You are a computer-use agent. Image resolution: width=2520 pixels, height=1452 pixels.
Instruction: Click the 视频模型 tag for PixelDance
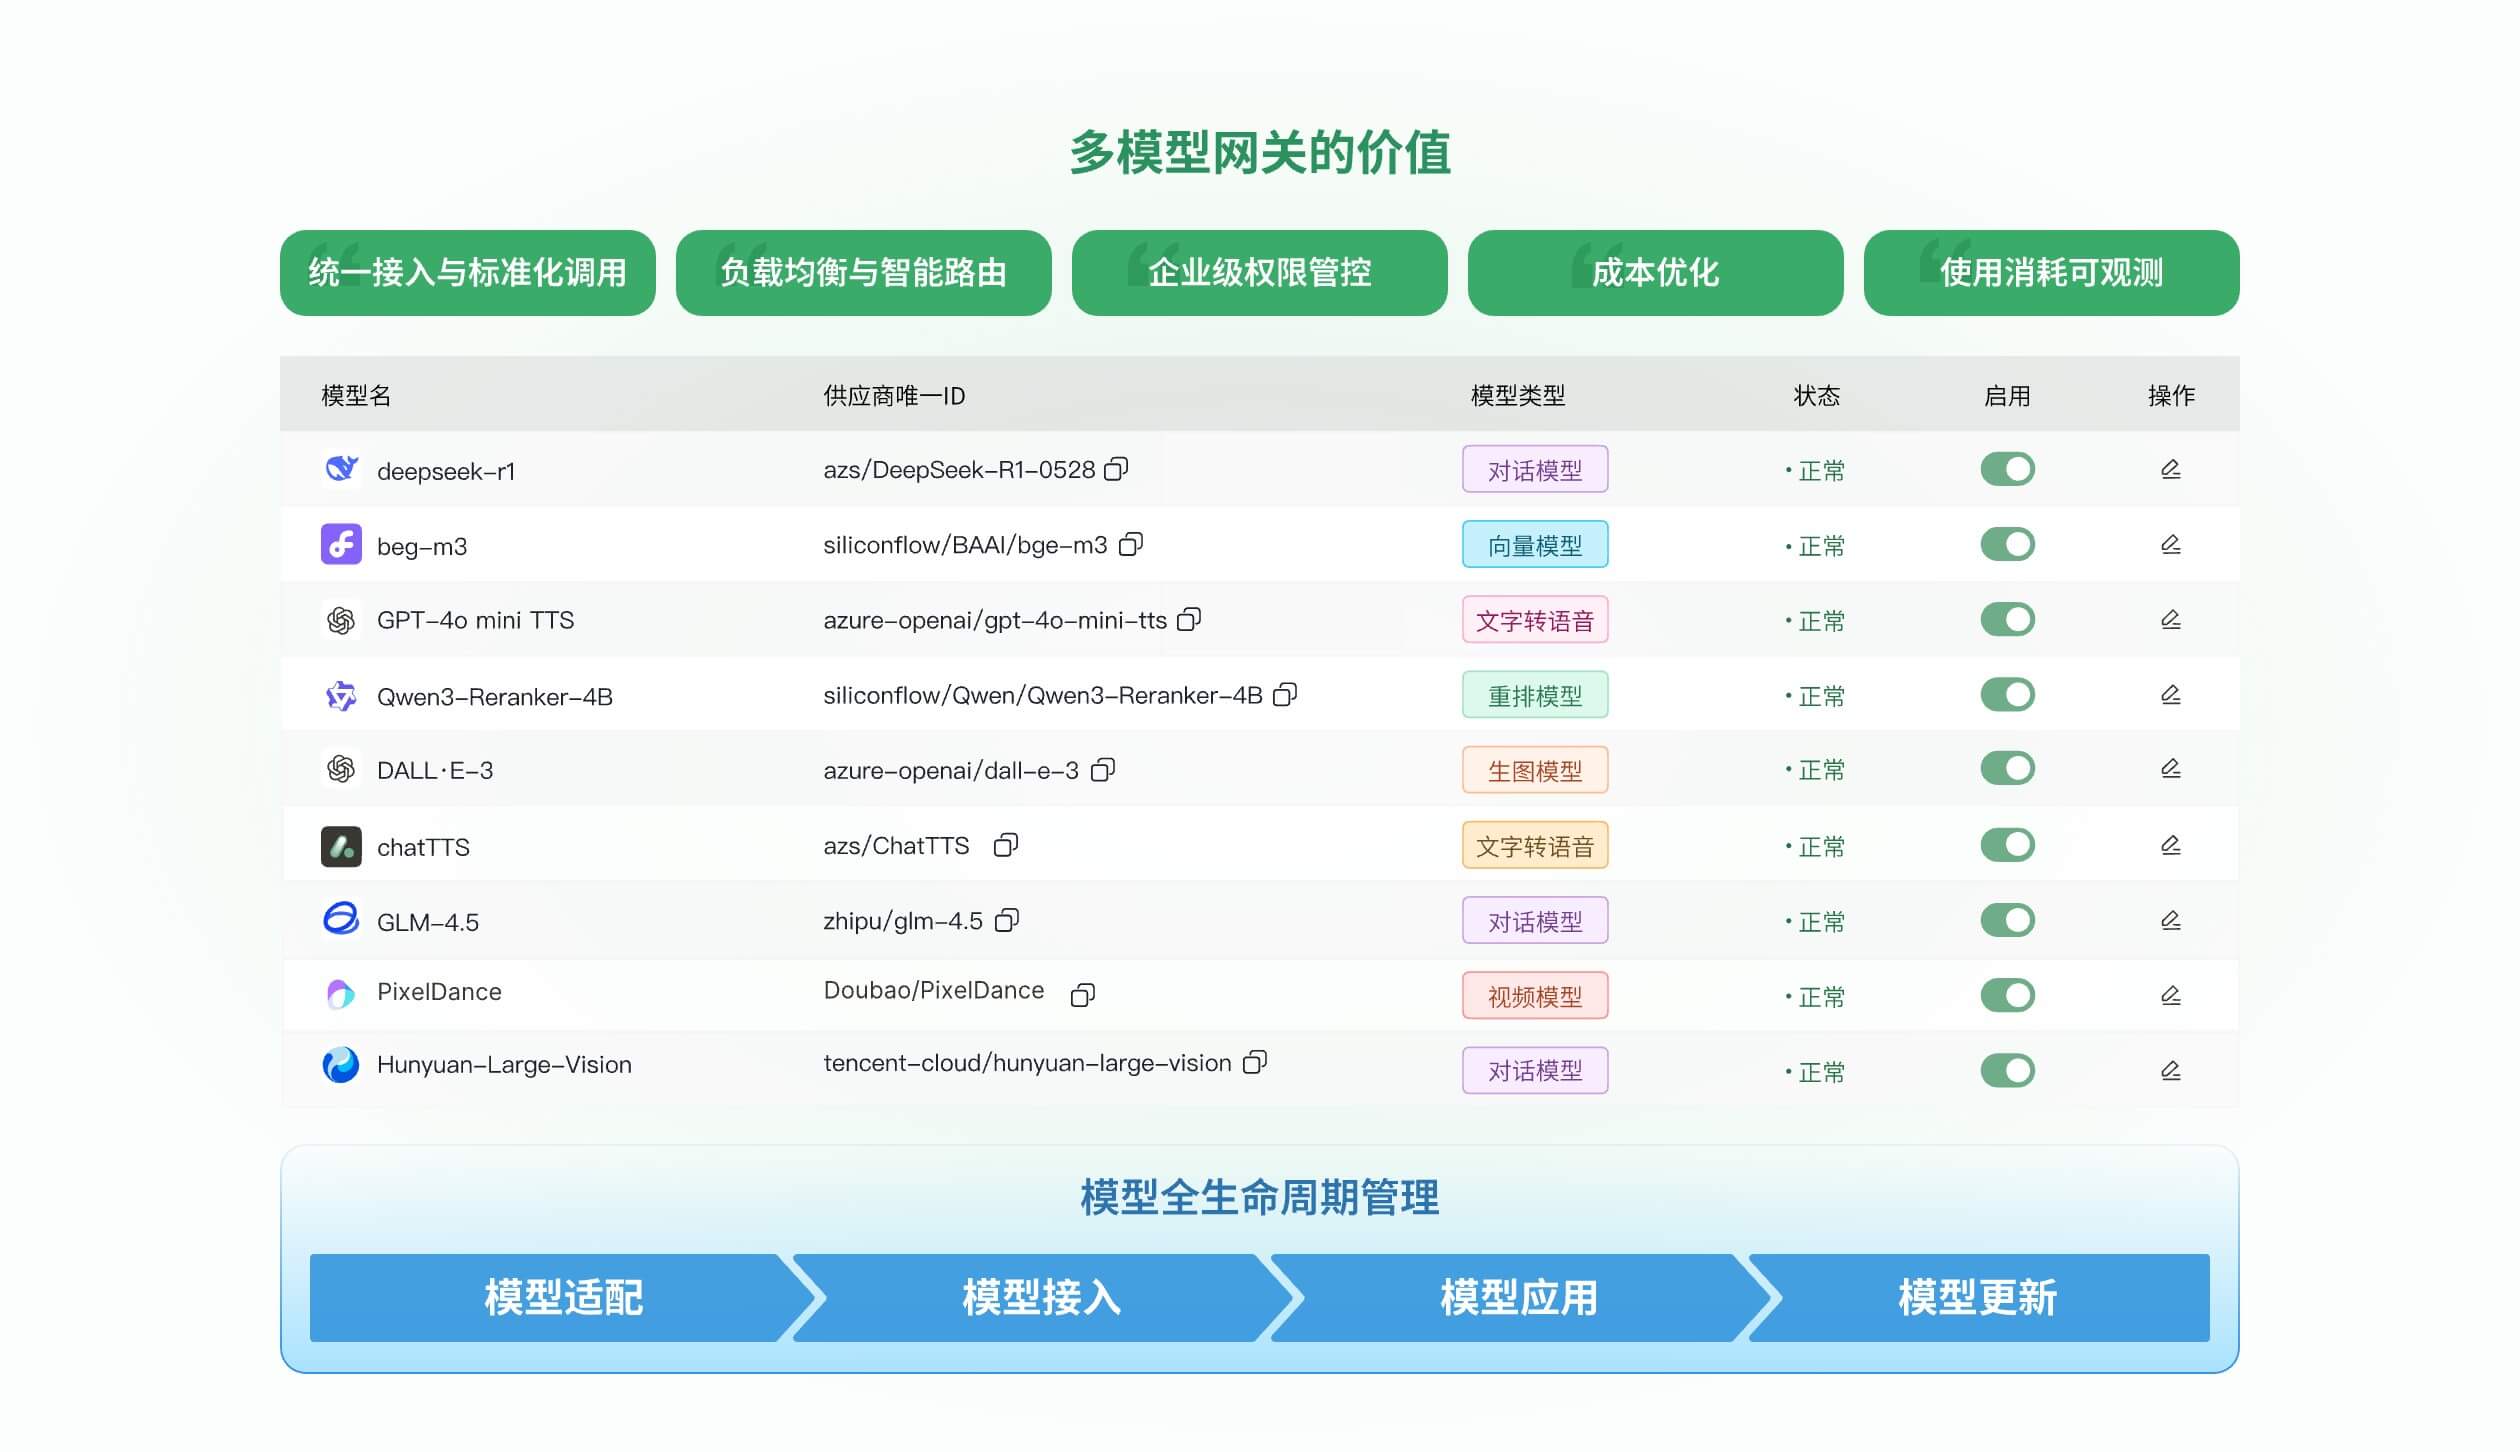(1534, 996)
